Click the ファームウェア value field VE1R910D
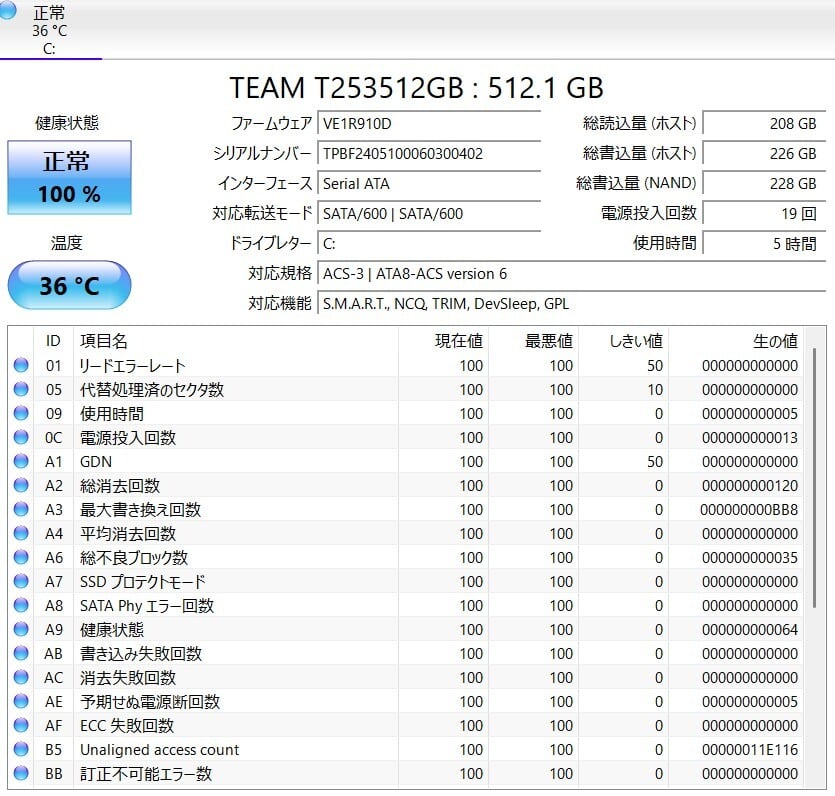 429,124
